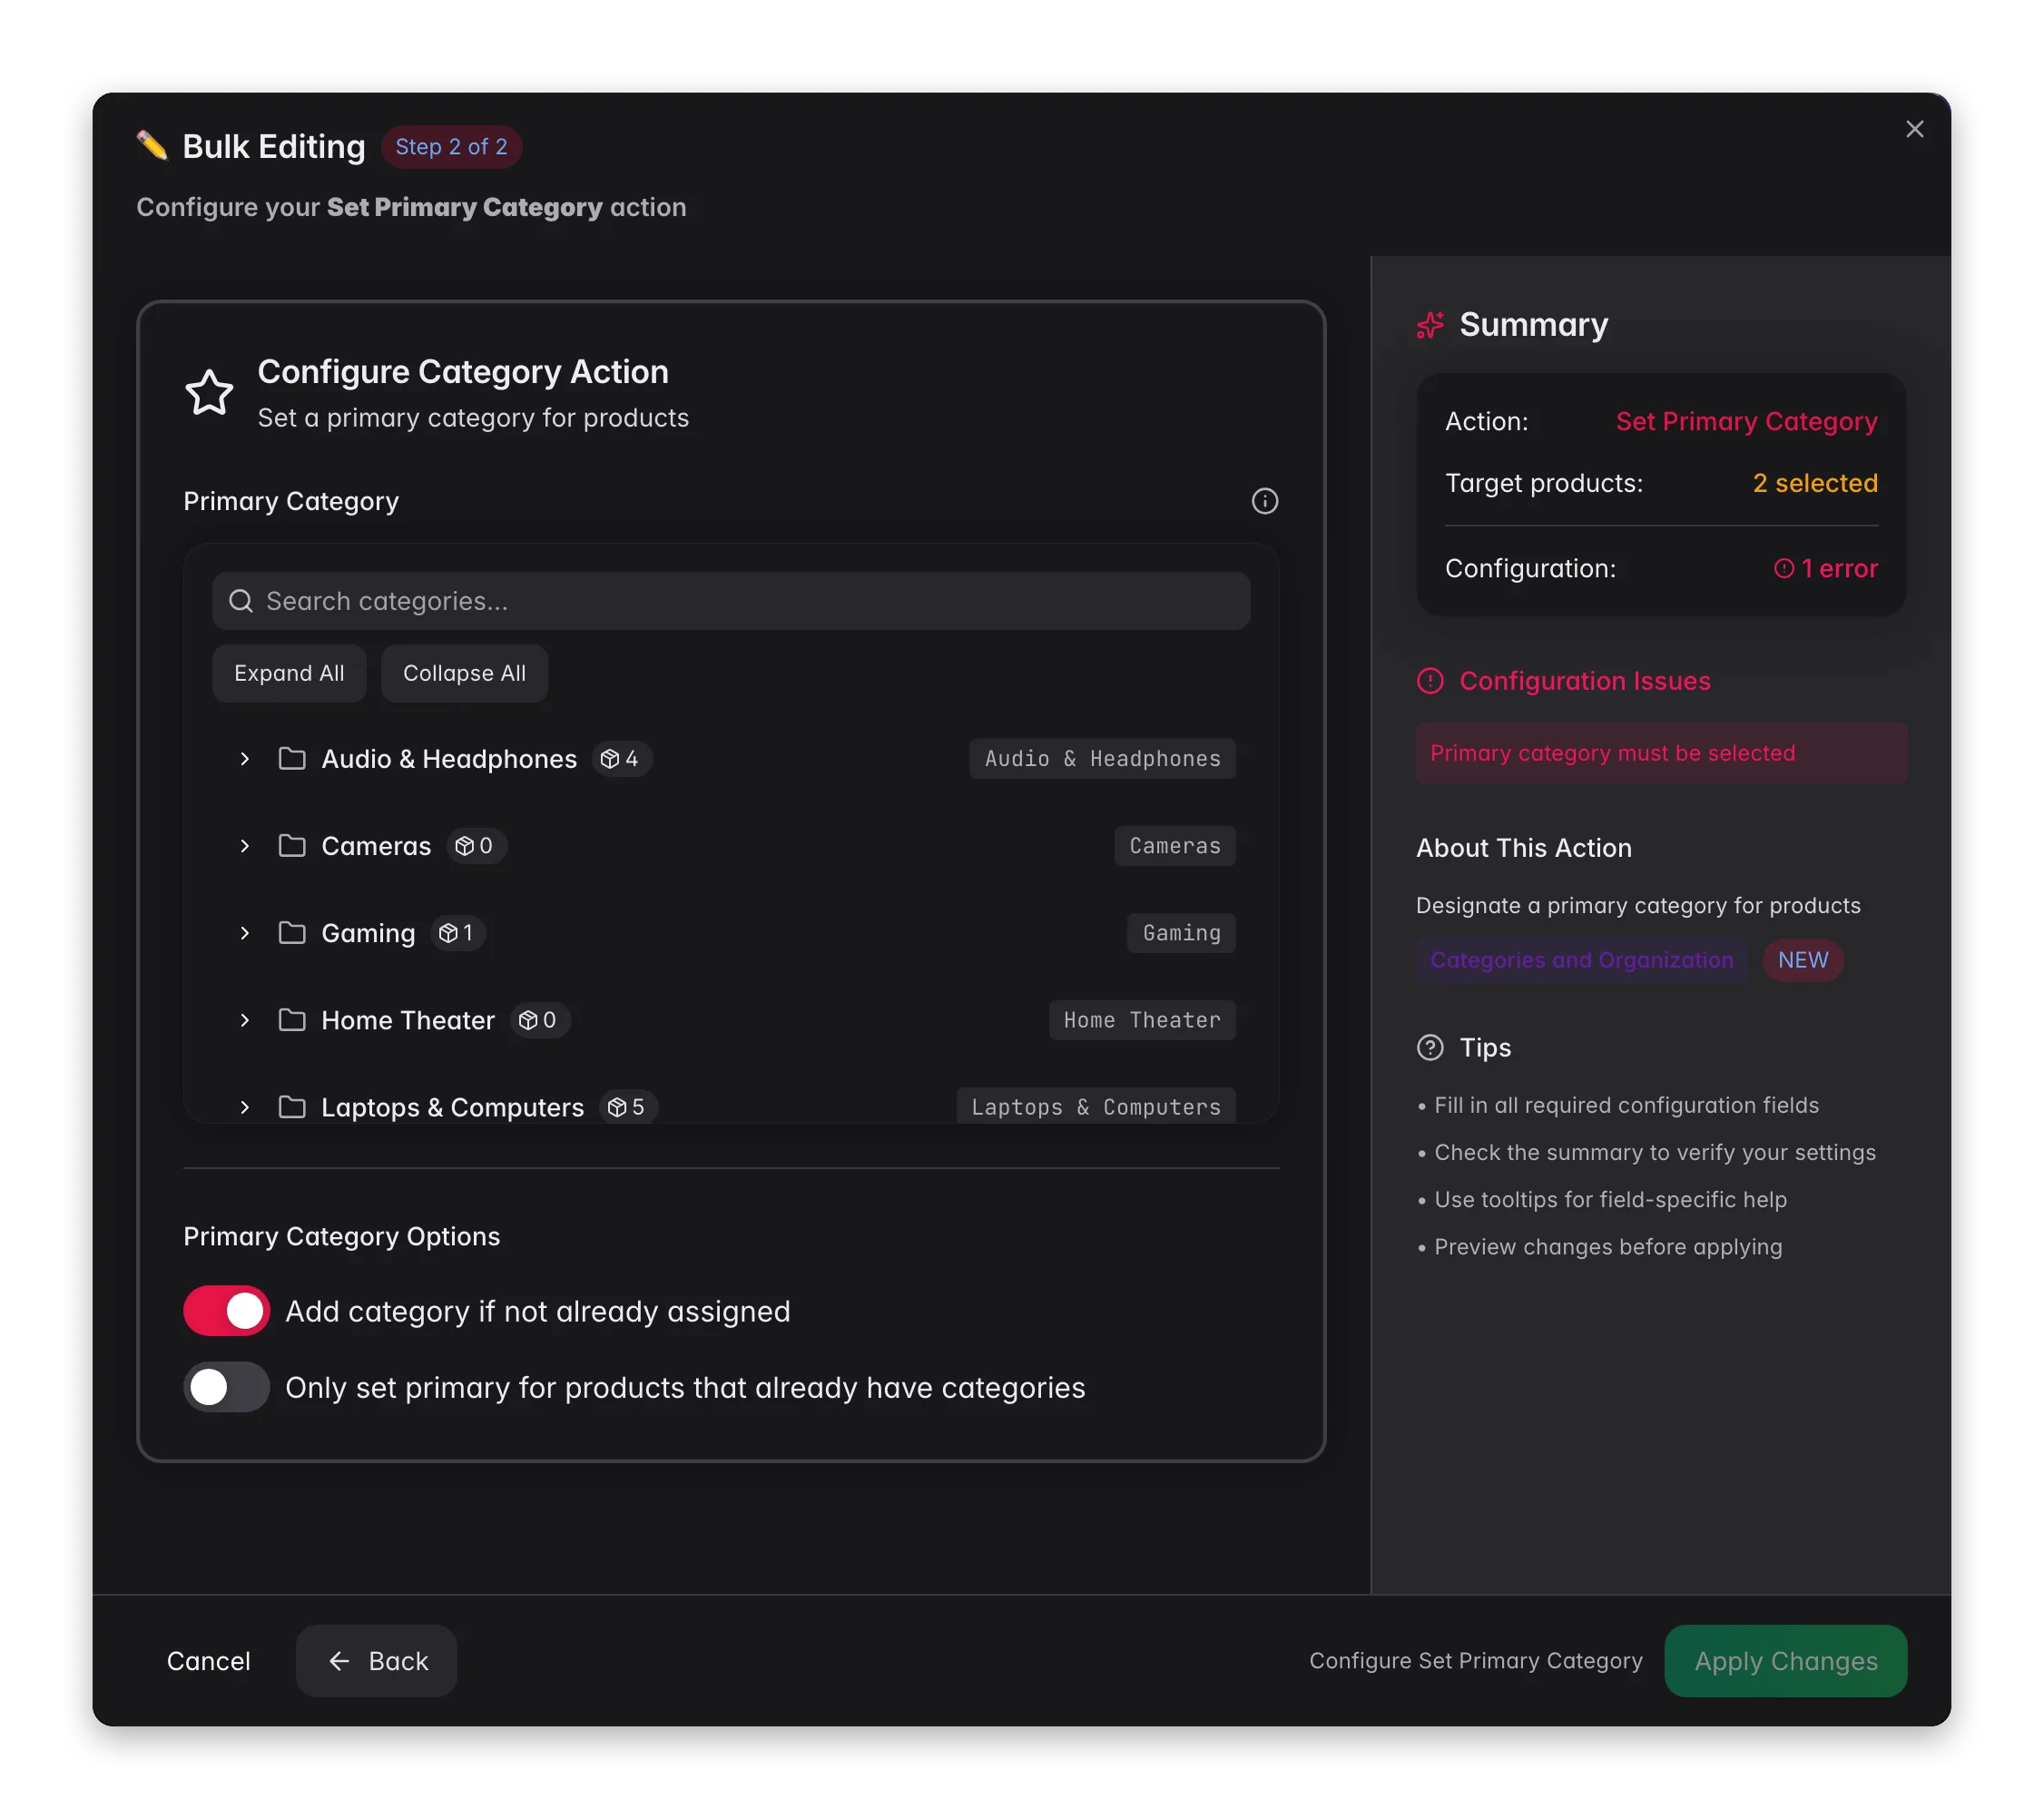Click the NEW badge
Image resolution: width=2044 pixels, height=1819 pixels.
(x=1802, y=960)
